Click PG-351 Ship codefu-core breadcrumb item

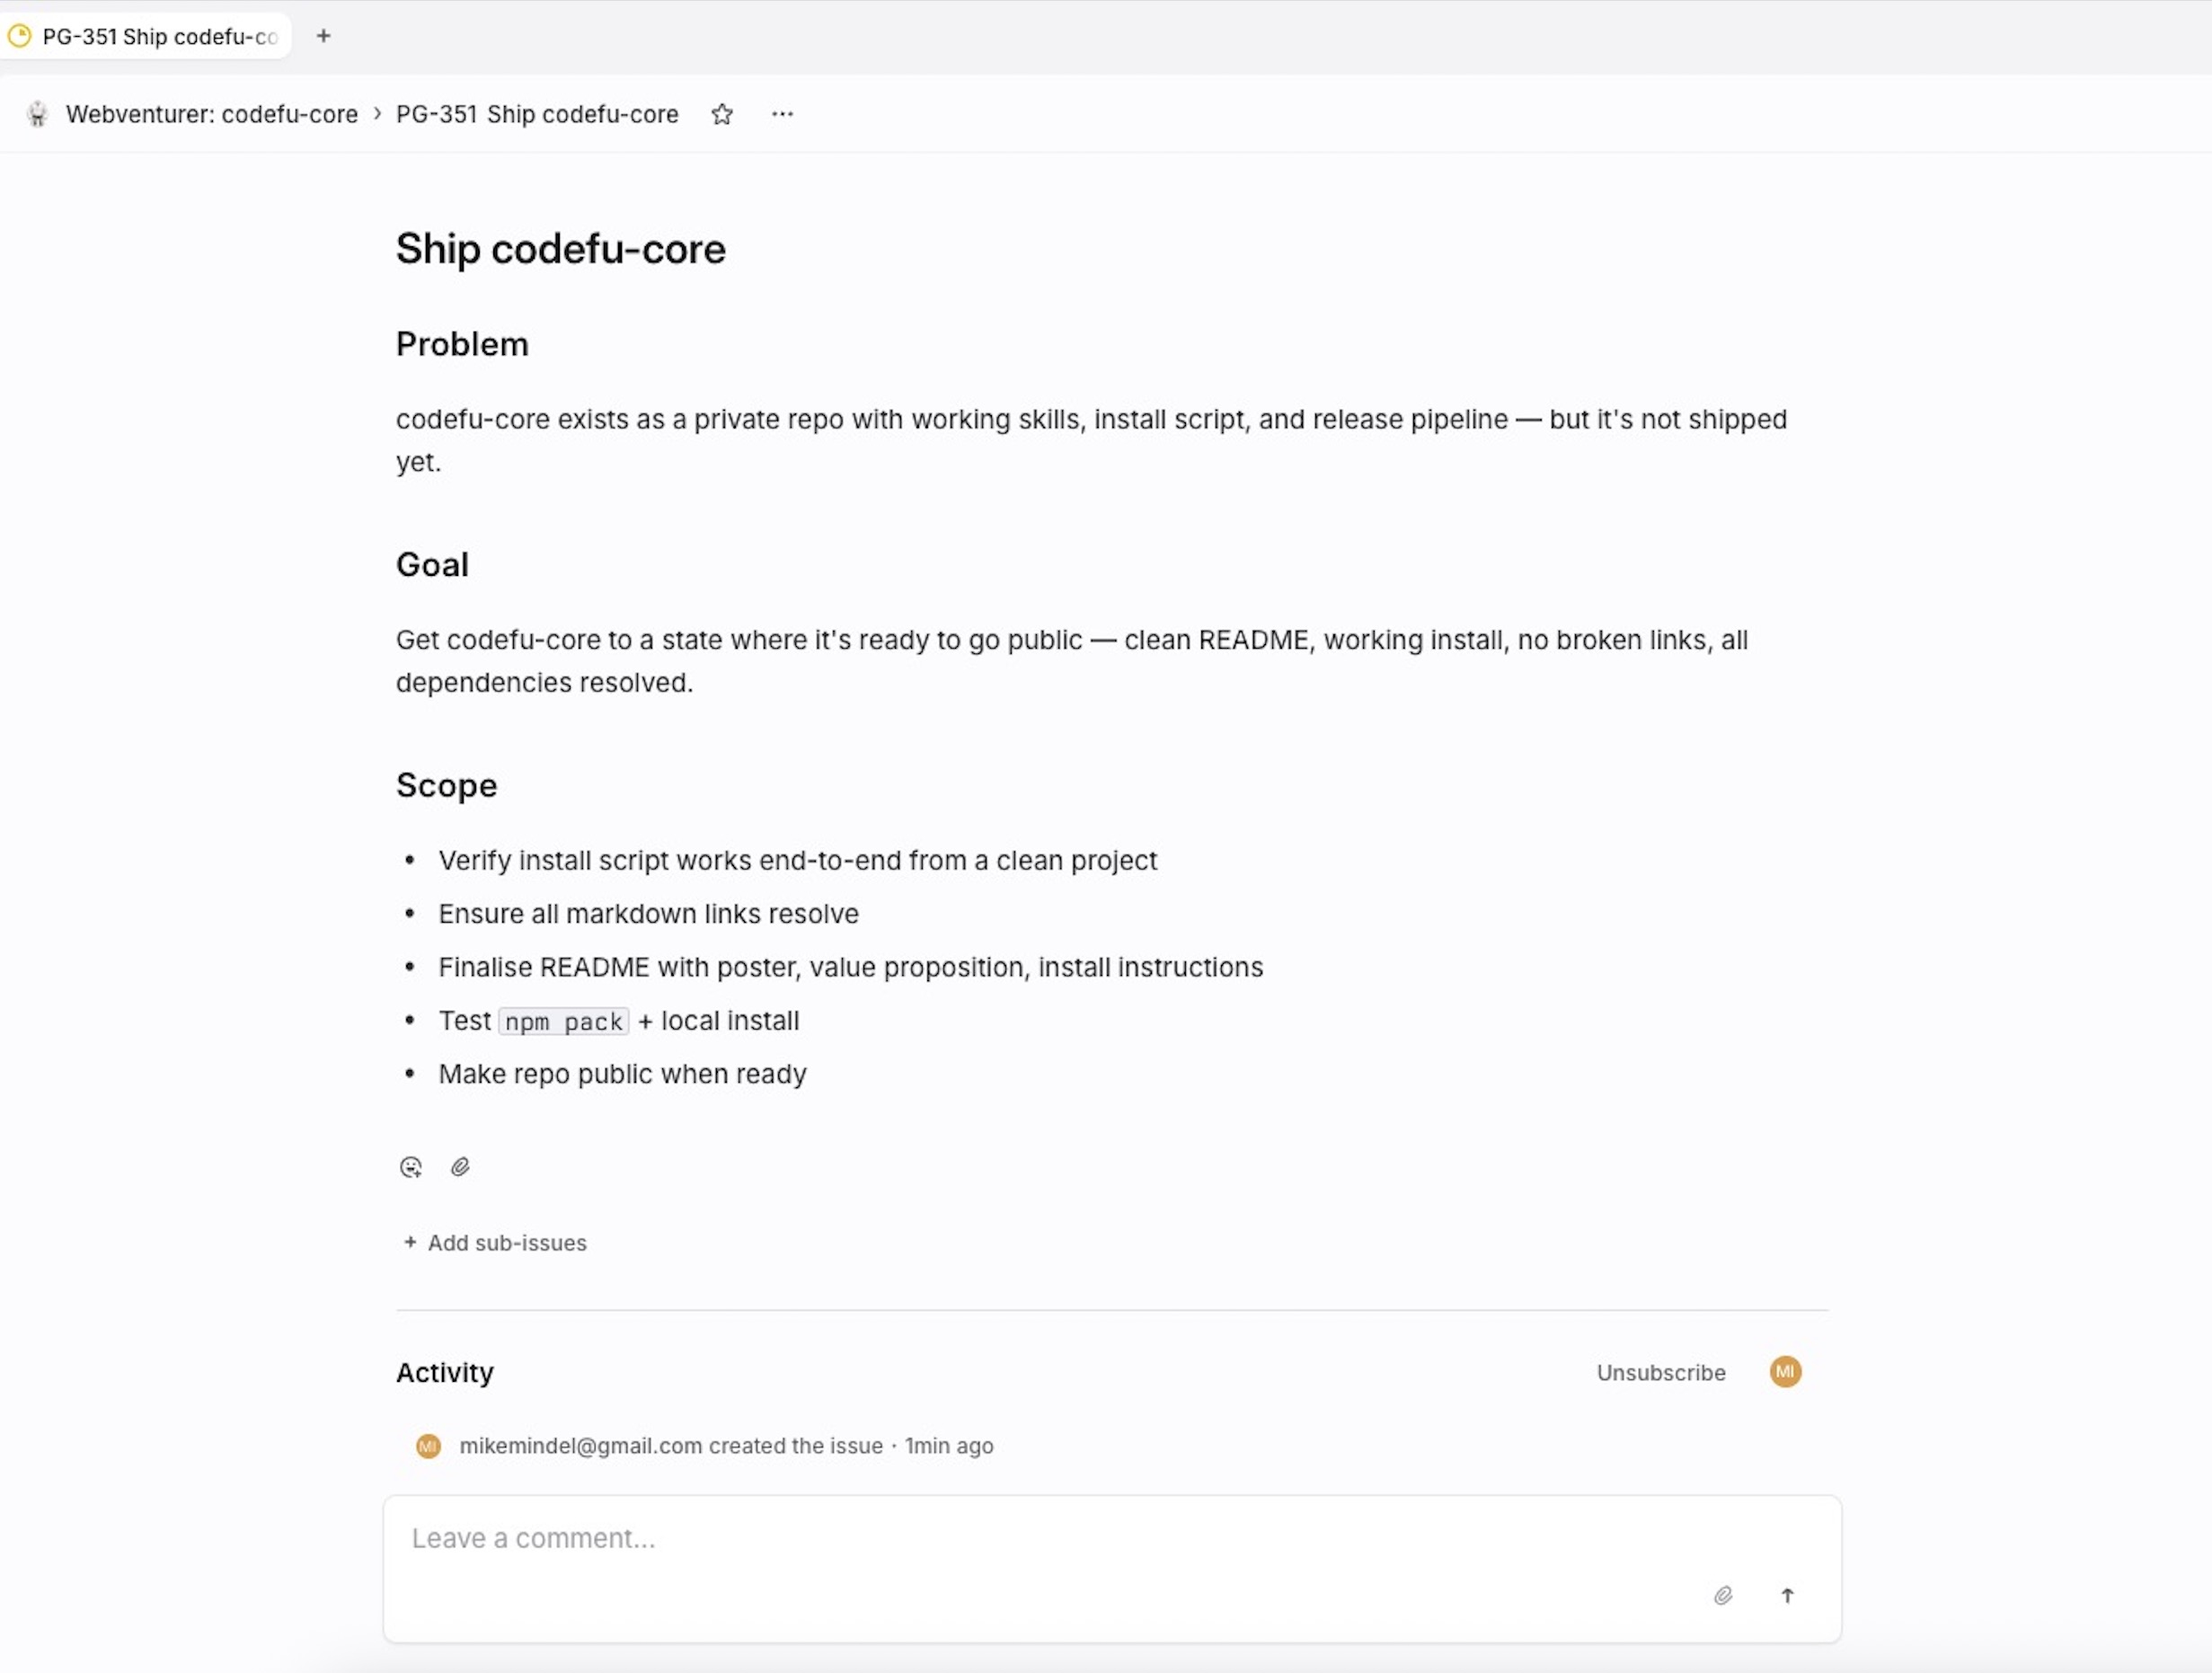pos(537,115)
